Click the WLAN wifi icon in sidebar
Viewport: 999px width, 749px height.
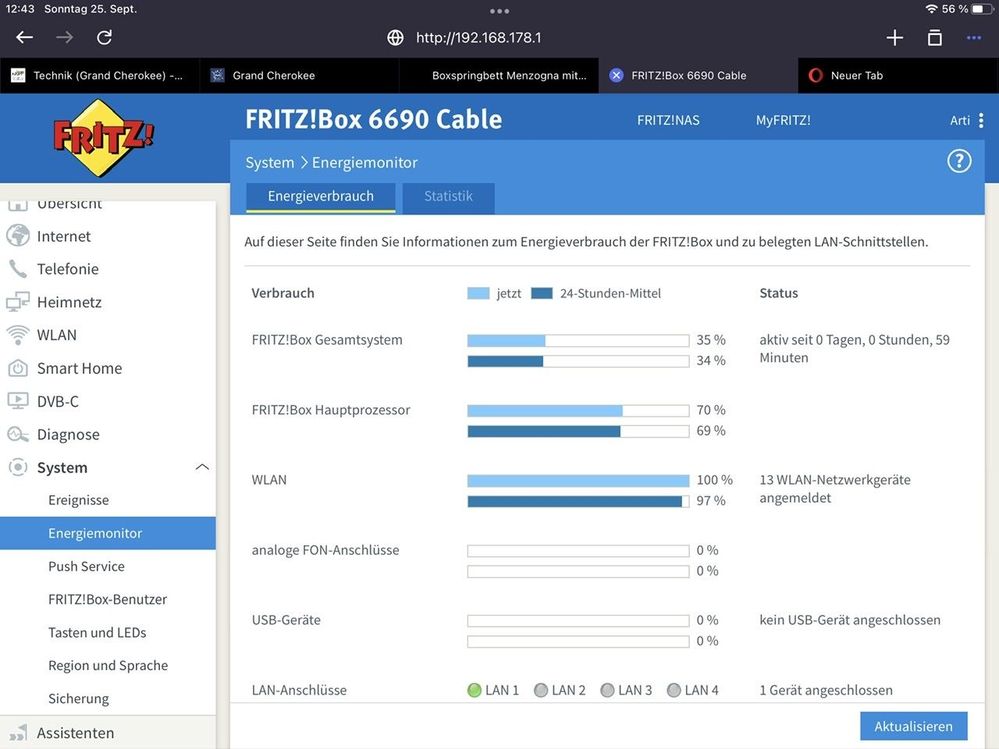18,334
